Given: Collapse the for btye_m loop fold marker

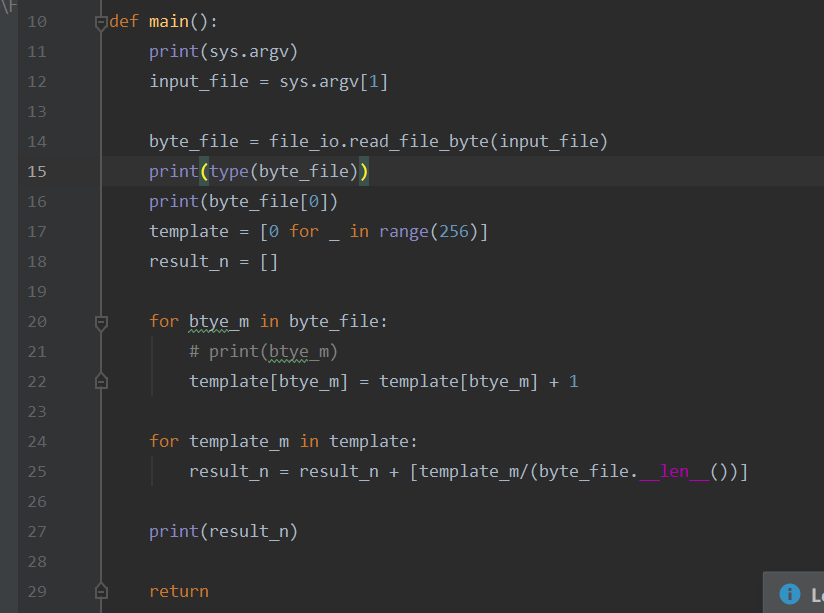Looking at the screenshot, I should click(101, 323).
